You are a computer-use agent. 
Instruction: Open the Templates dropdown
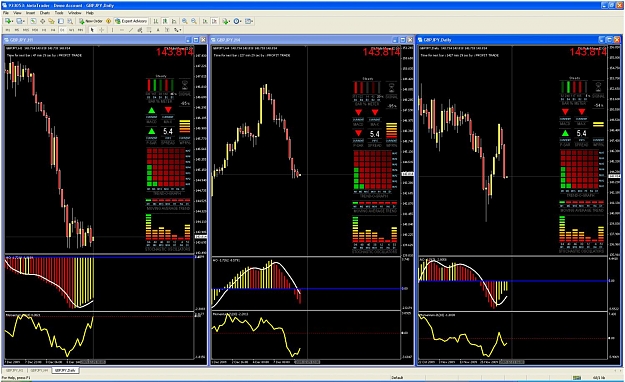point(249,21)
